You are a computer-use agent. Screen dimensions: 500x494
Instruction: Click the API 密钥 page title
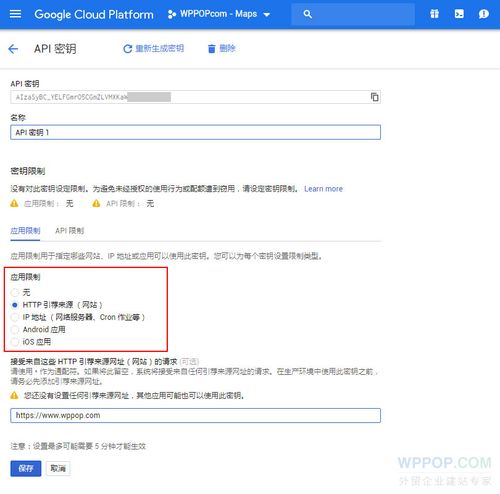coord(55,49)
